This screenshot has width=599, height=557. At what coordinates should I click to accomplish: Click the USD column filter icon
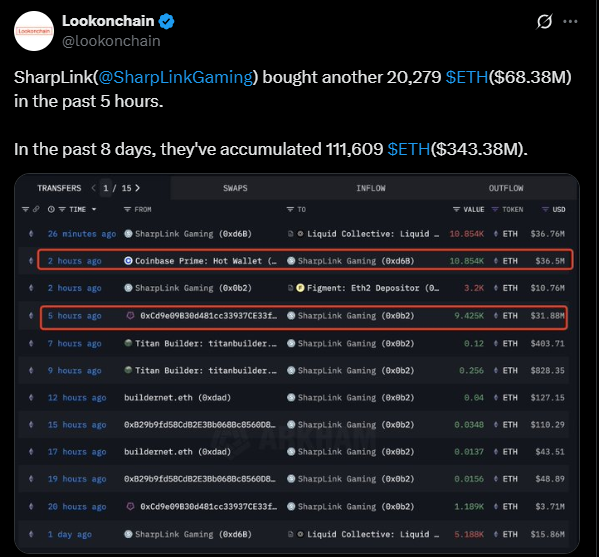(x=546, y=209)
